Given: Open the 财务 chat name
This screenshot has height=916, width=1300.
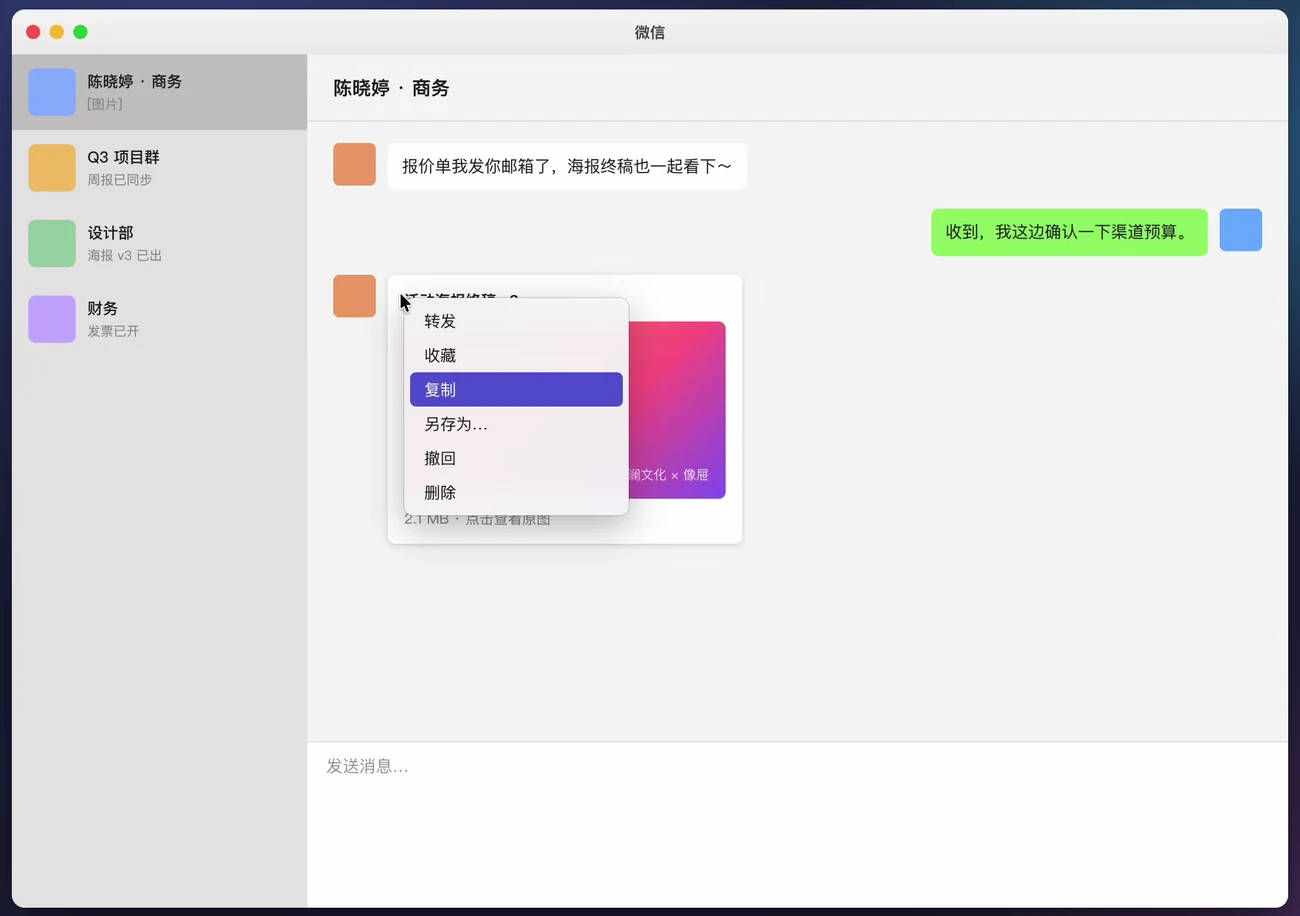Looking at the screenshot, I should click(102, 308).
